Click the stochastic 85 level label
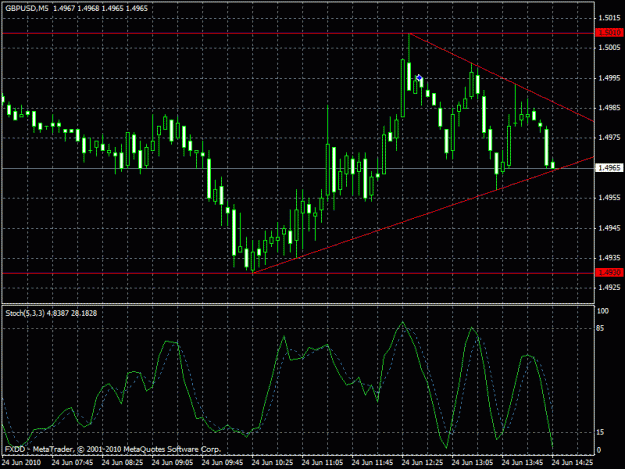The width and height of the screenshot is (625, 469). pos(601,328)
